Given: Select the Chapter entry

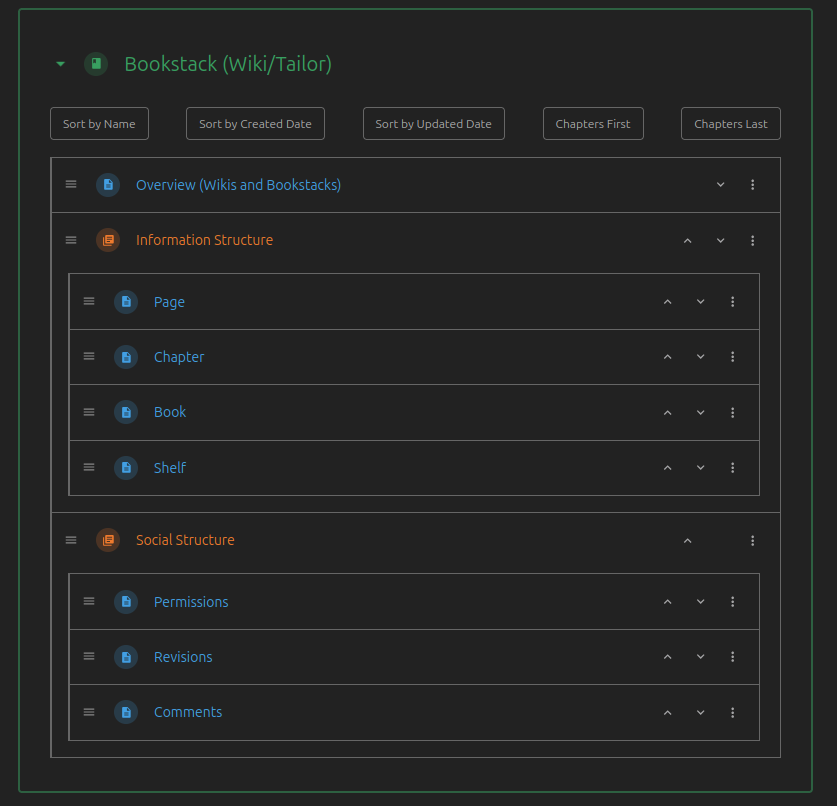Looking at the screenshot, I should click(x=179, y=357).
